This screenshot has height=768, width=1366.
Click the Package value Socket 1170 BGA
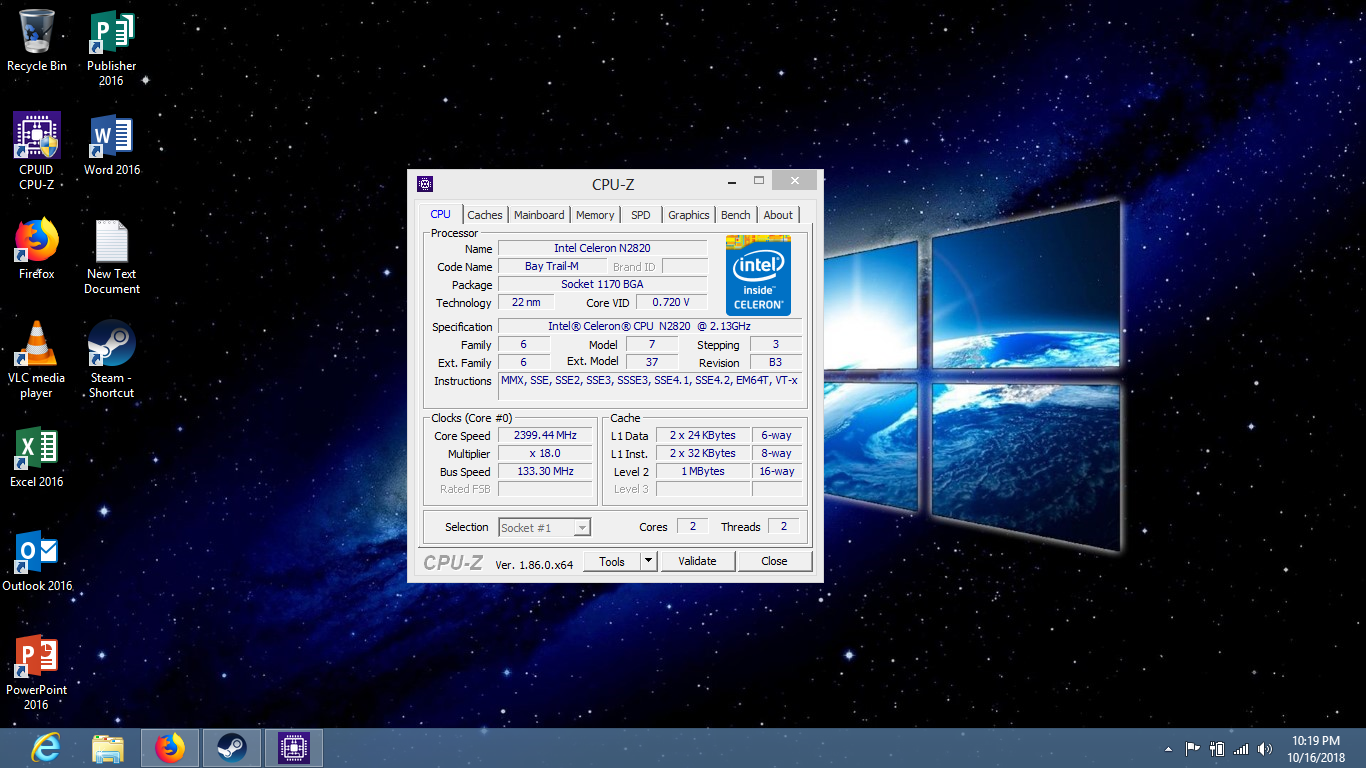click(x=603, y=284)
